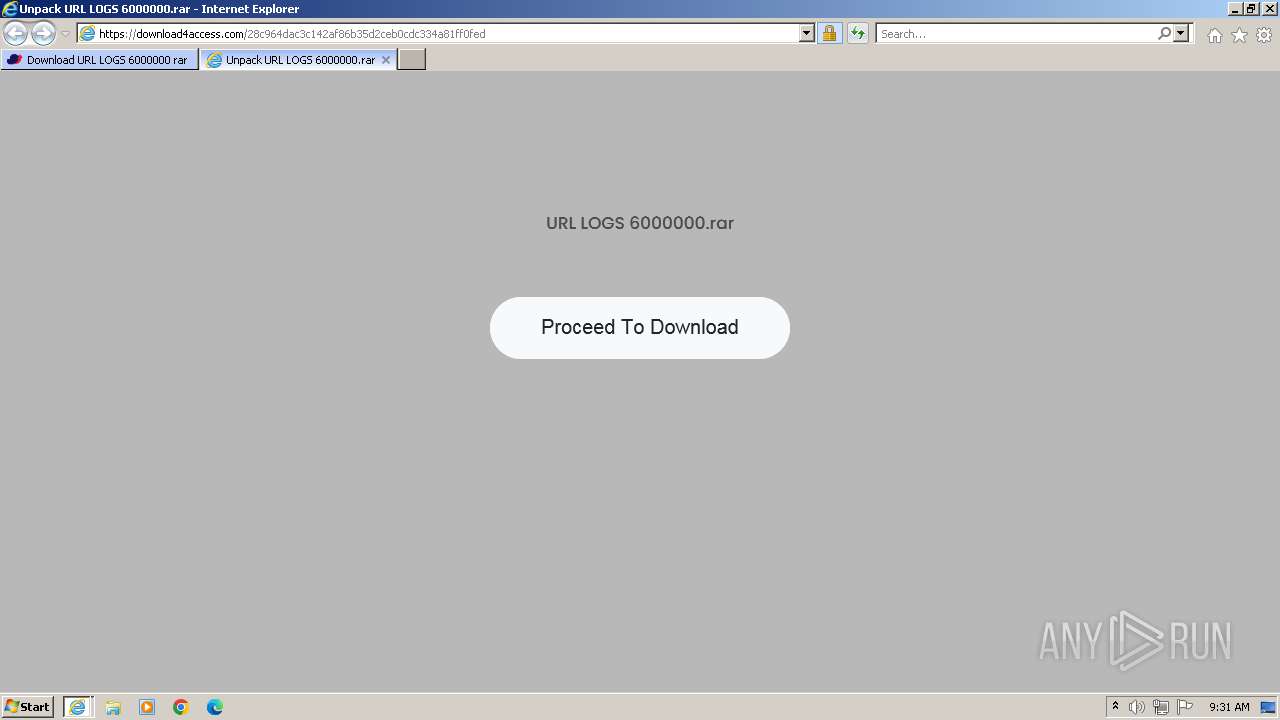Screen dimensions: 1280x720
Task: Click inside the Search box
Action: [1015, 33]
